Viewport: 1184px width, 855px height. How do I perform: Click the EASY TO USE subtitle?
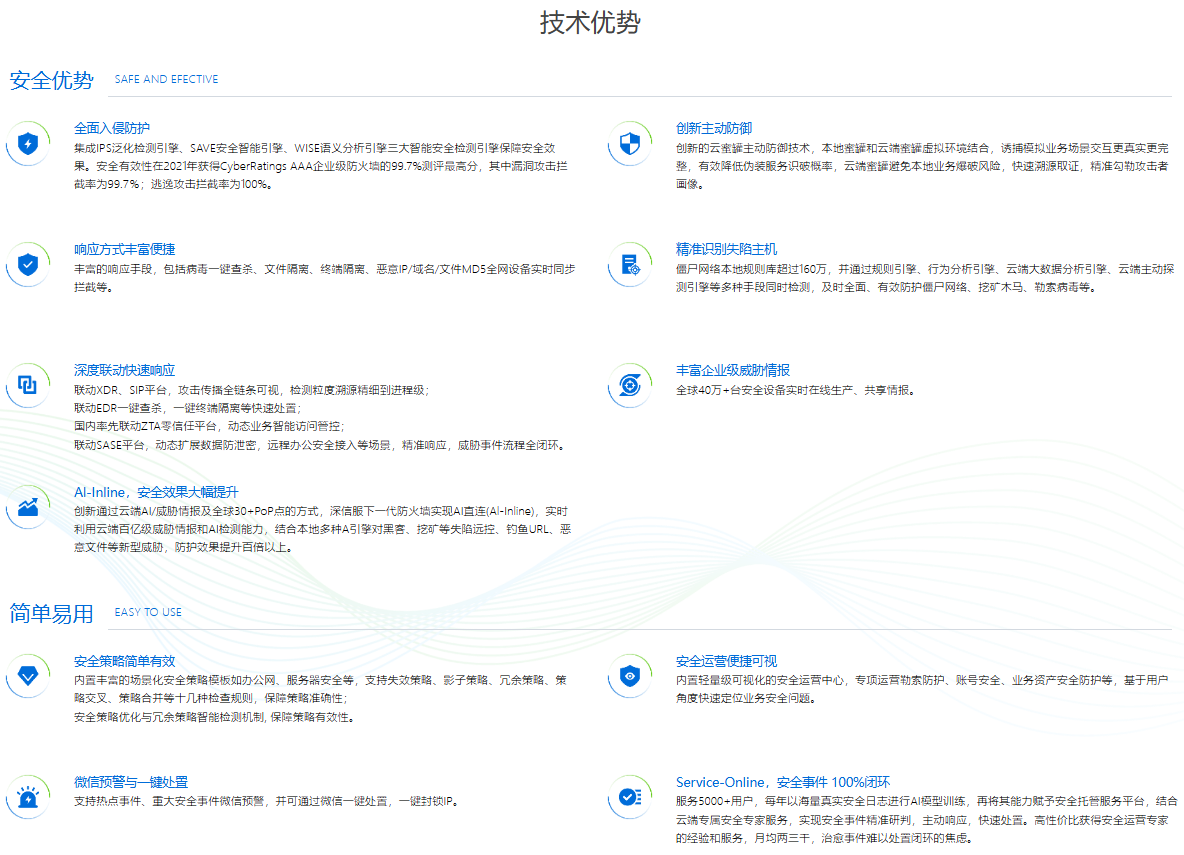pyautogui.click(x=148, y=613)
